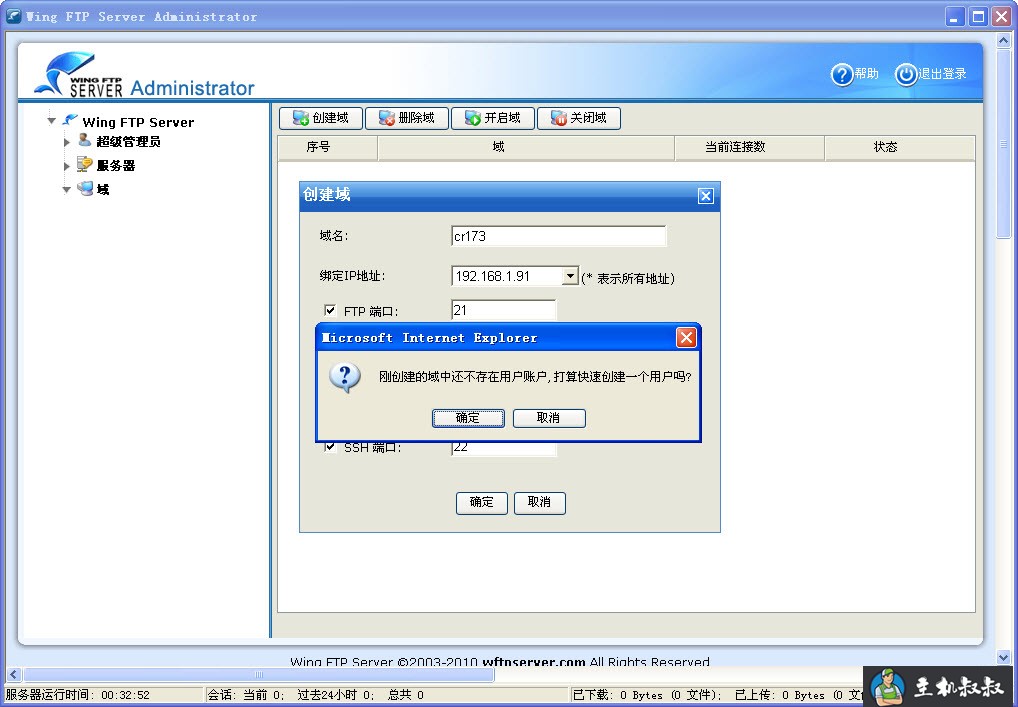Click the 域 column header in table
The image size is (1018, 707).
(526, 147)
